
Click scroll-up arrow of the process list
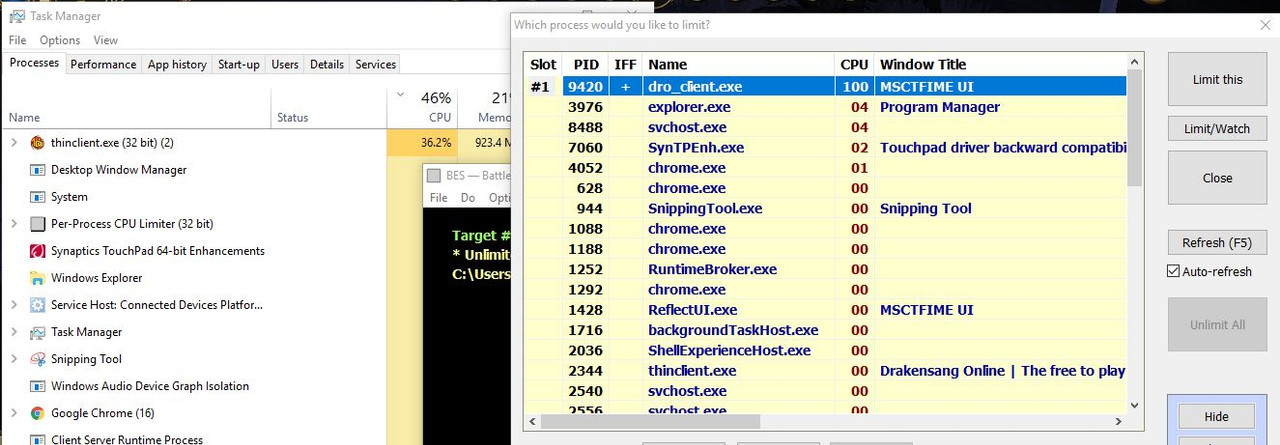point(1134,64)
